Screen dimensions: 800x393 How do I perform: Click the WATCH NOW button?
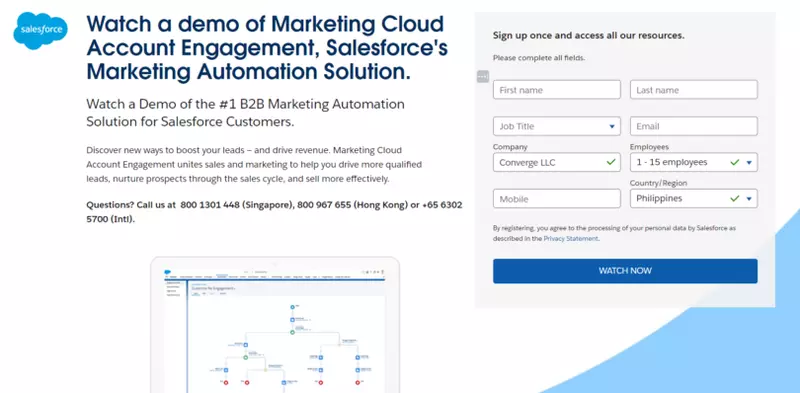625,271
